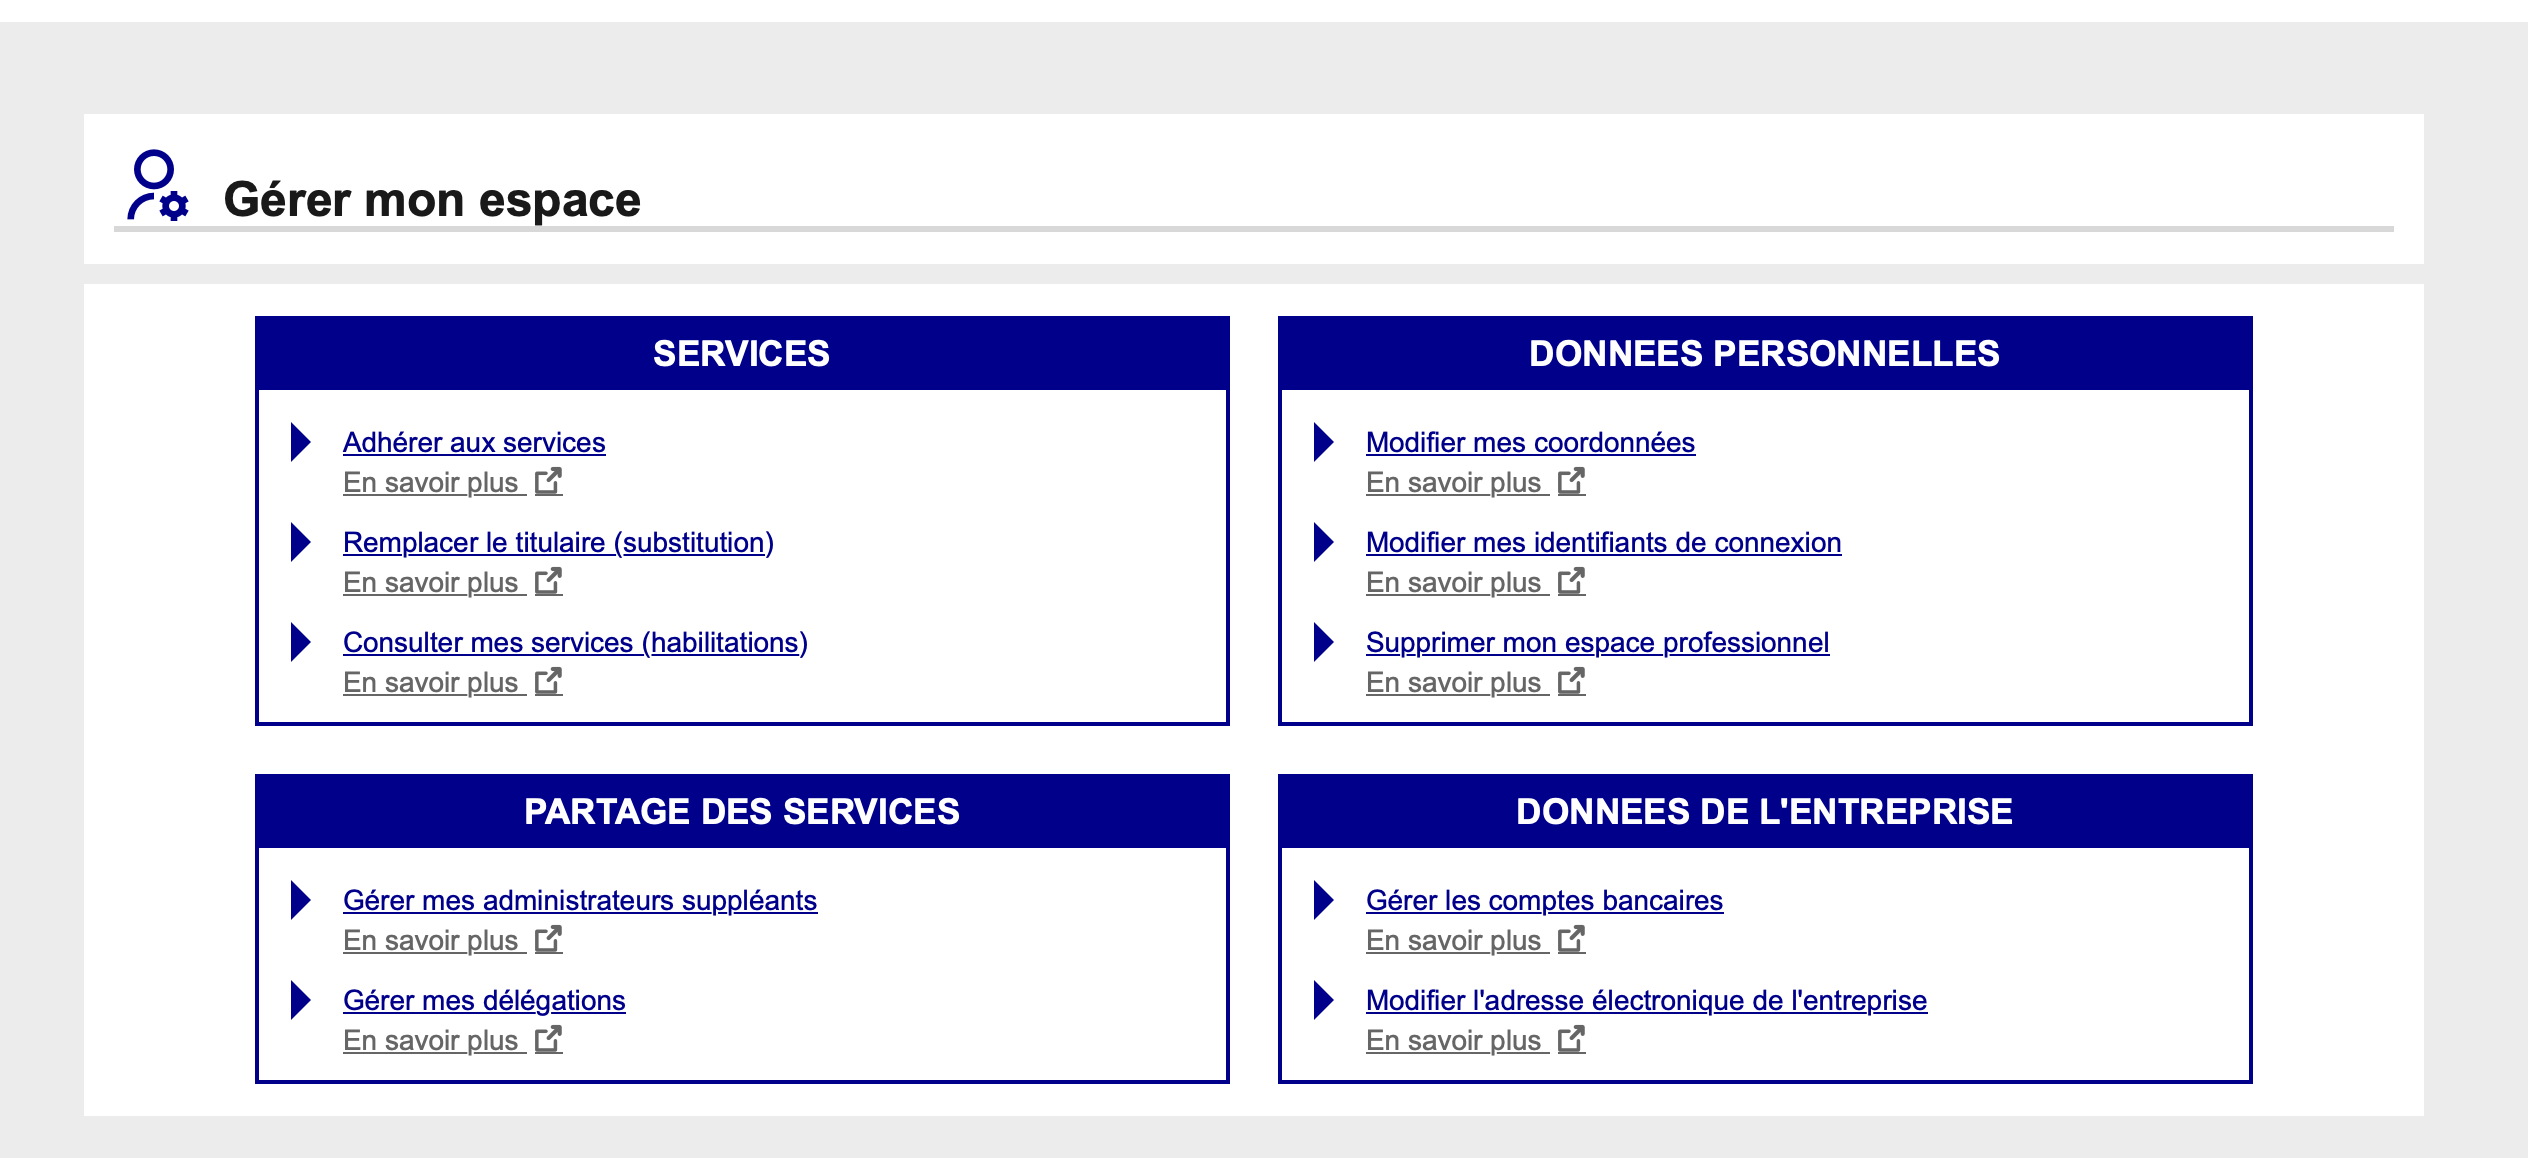Screen dimensions: 2528x1158
Task: Click external-link icon below Gérer mes délégations
Action: click(x=549, y=1039)
